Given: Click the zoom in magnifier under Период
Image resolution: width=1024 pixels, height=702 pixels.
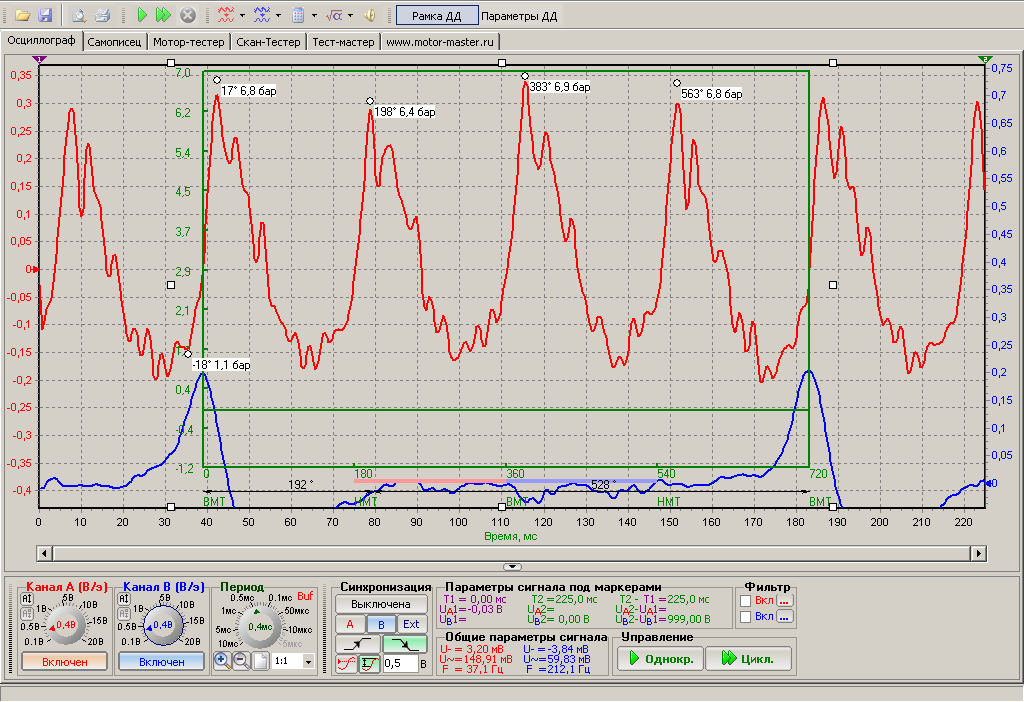Looking at the screenshot, I should (x=222, y=661).
